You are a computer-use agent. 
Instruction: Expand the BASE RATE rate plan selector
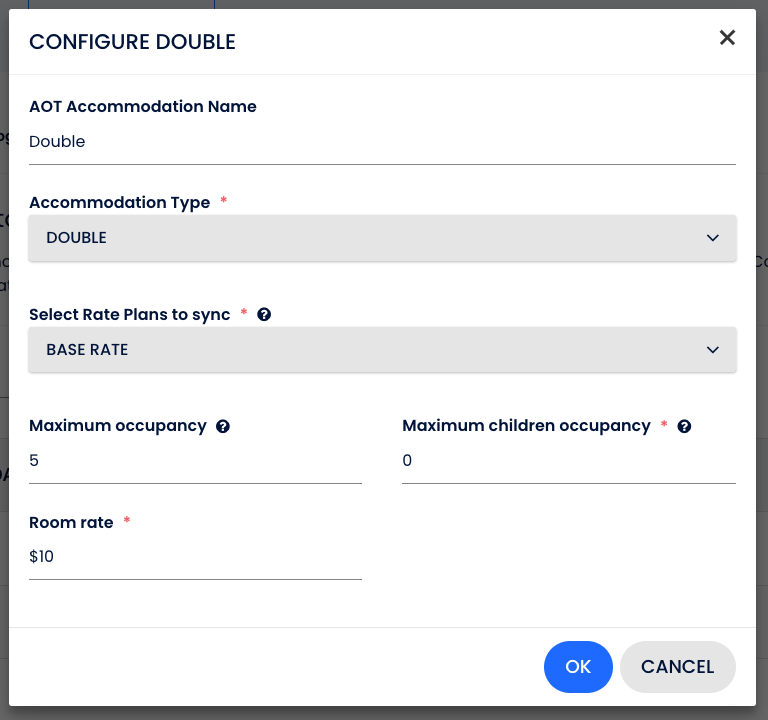click(382, 350)
